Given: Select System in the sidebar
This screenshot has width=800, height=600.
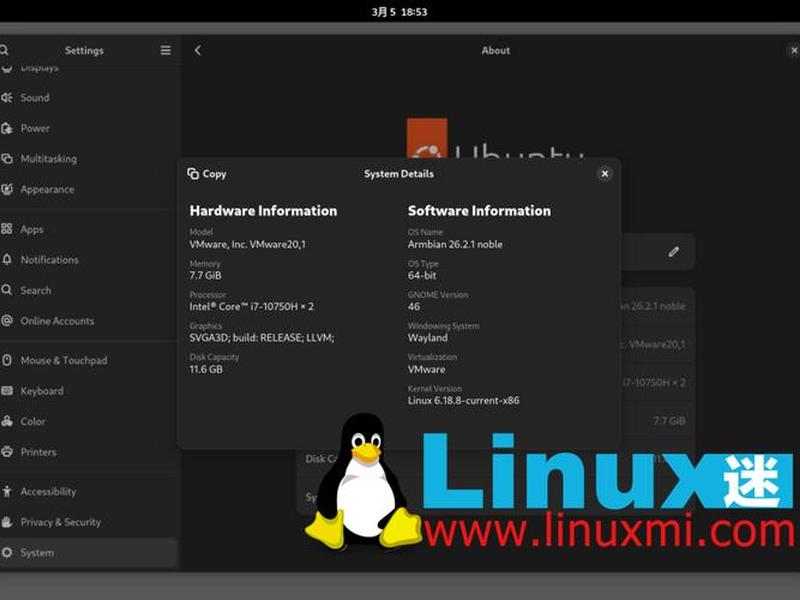Looking at the screenshot, I should click(x=89, y=553).
